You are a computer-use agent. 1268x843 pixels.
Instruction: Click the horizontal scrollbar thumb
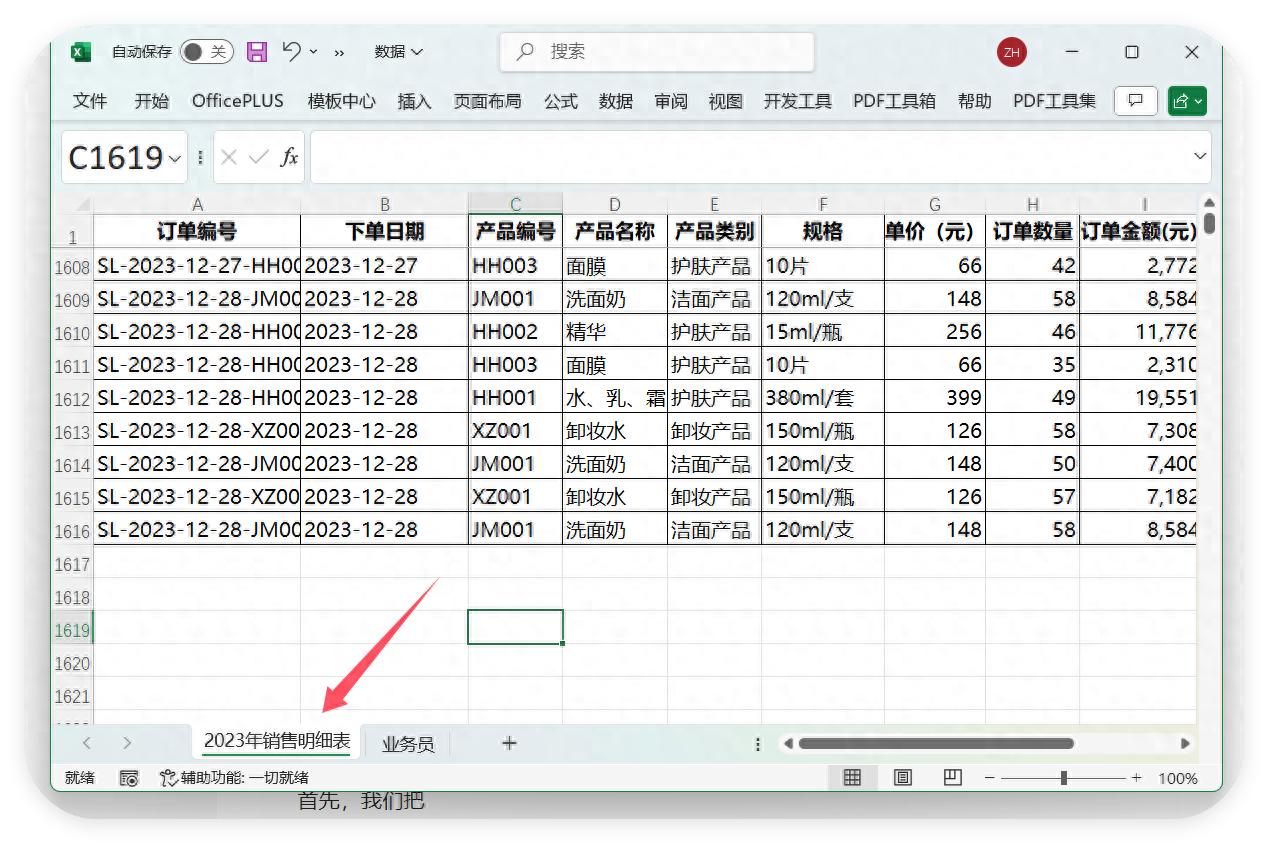click(x=936, y=743)
